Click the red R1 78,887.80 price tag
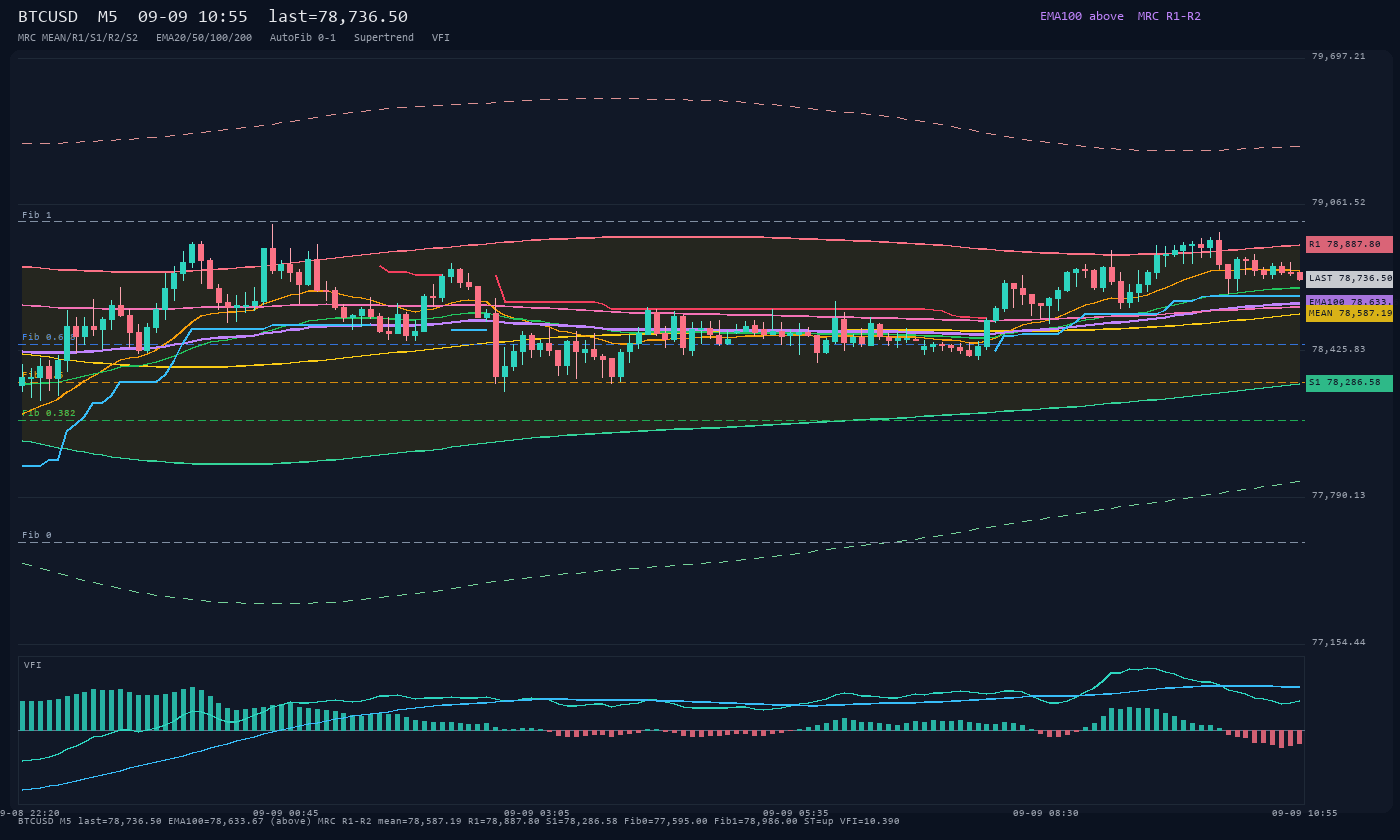 pyautogui.click(x=1349, y=244)
